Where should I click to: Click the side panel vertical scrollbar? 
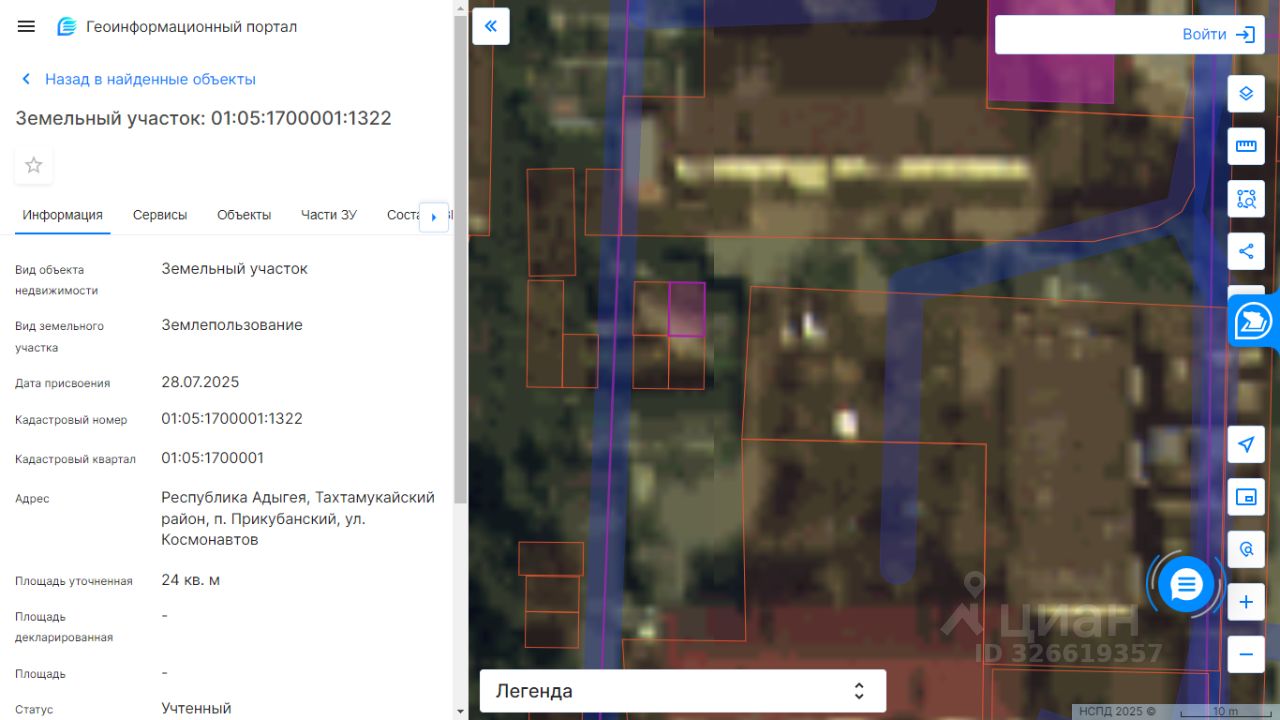click(460, 260)
